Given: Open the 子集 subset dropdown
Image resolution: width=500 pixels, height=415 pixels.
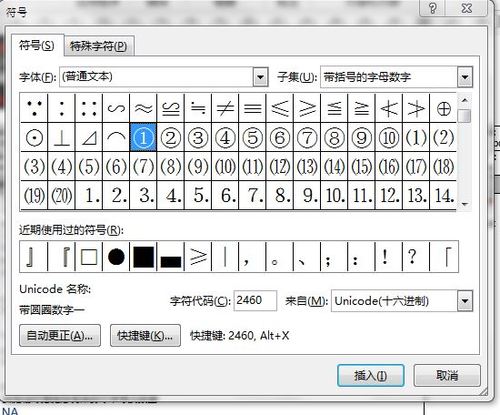Looking at the screenshot, I should (465, 77).
